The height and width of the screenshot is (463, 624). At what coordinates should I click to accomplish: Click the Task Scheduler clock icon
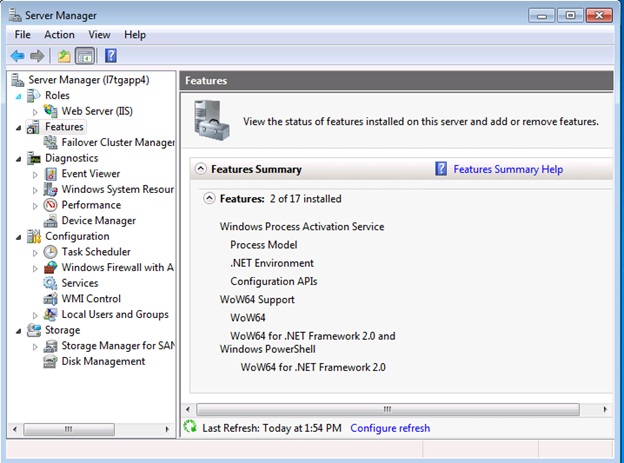(x=50, y=252)
